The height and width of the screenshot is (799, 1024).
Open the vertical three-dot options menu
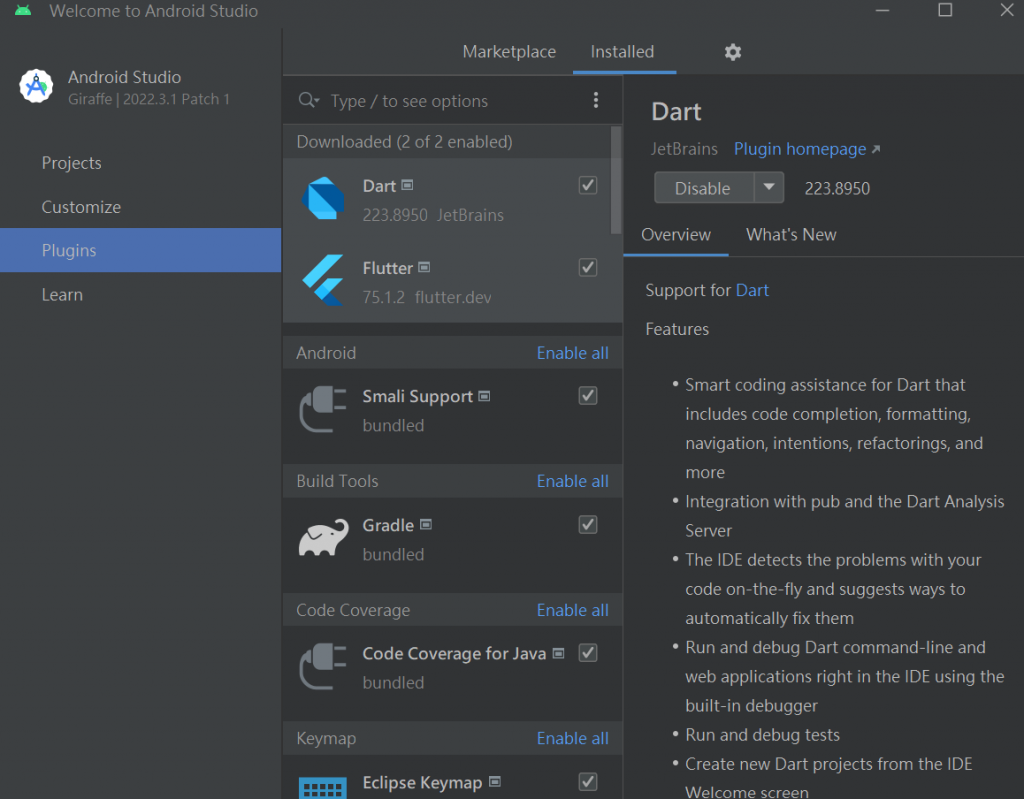596,100
